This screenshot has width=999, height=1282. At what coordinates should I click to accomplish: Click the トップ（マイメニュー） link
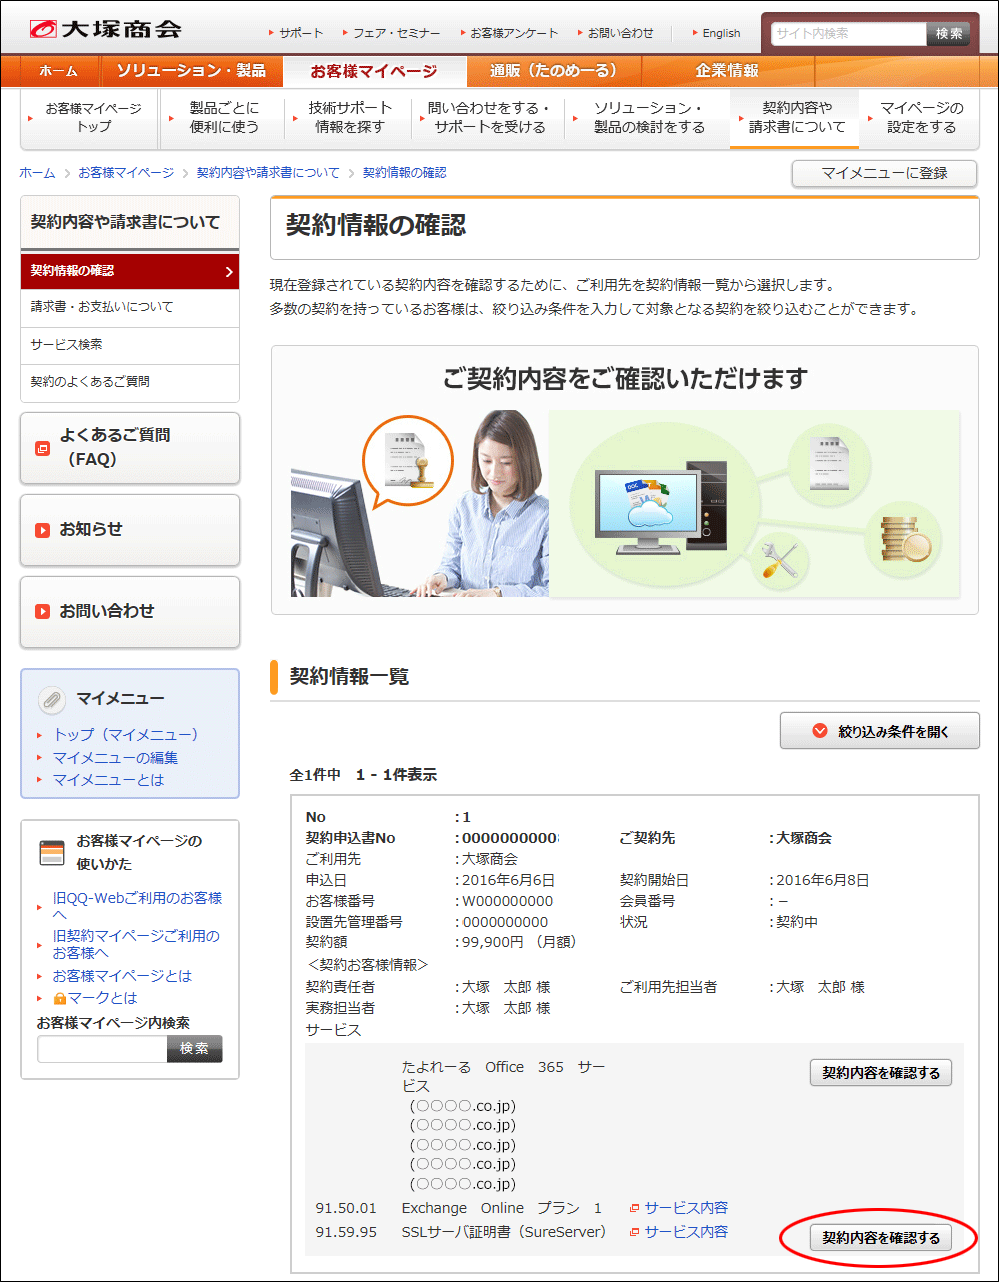coord(126,735)
